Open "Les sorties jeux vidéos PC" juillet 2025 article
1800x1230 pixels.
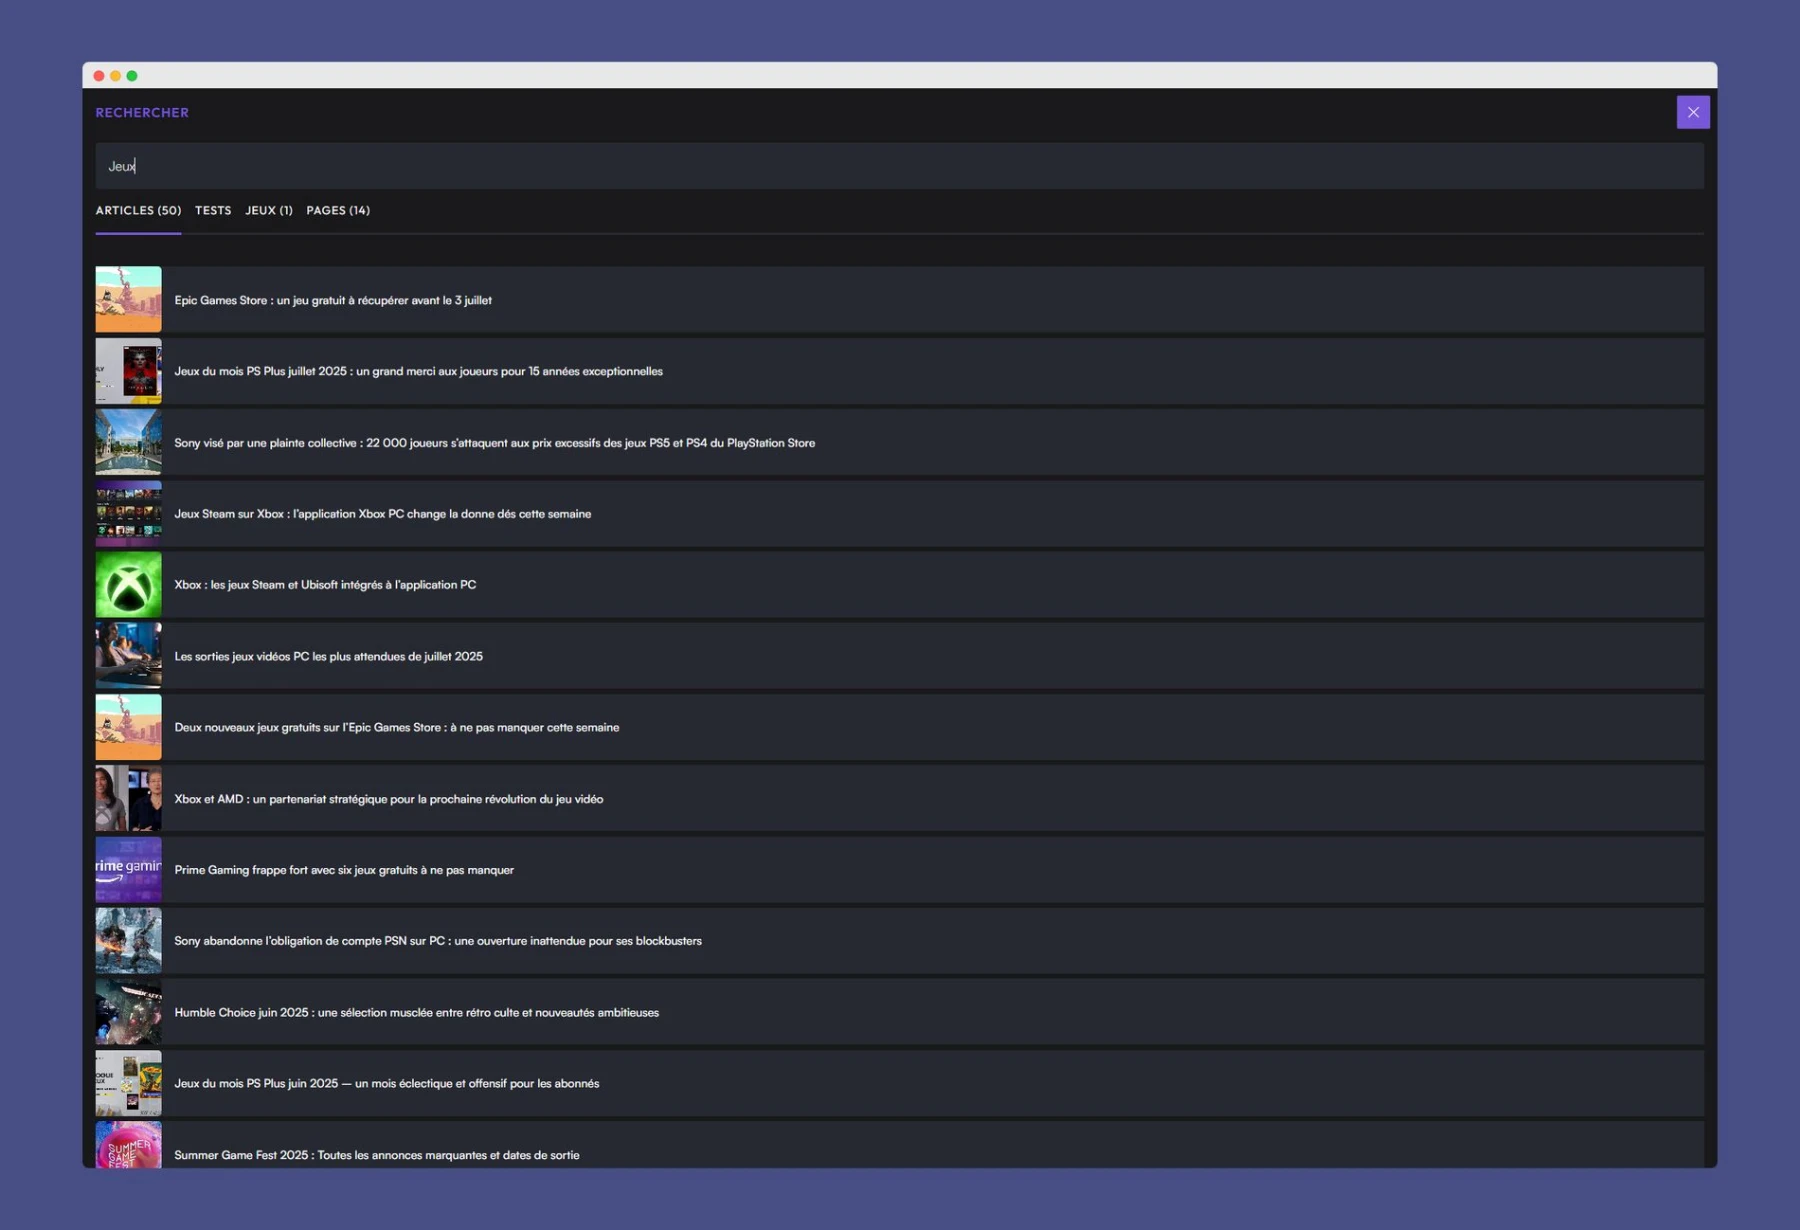tap(328, 656)
